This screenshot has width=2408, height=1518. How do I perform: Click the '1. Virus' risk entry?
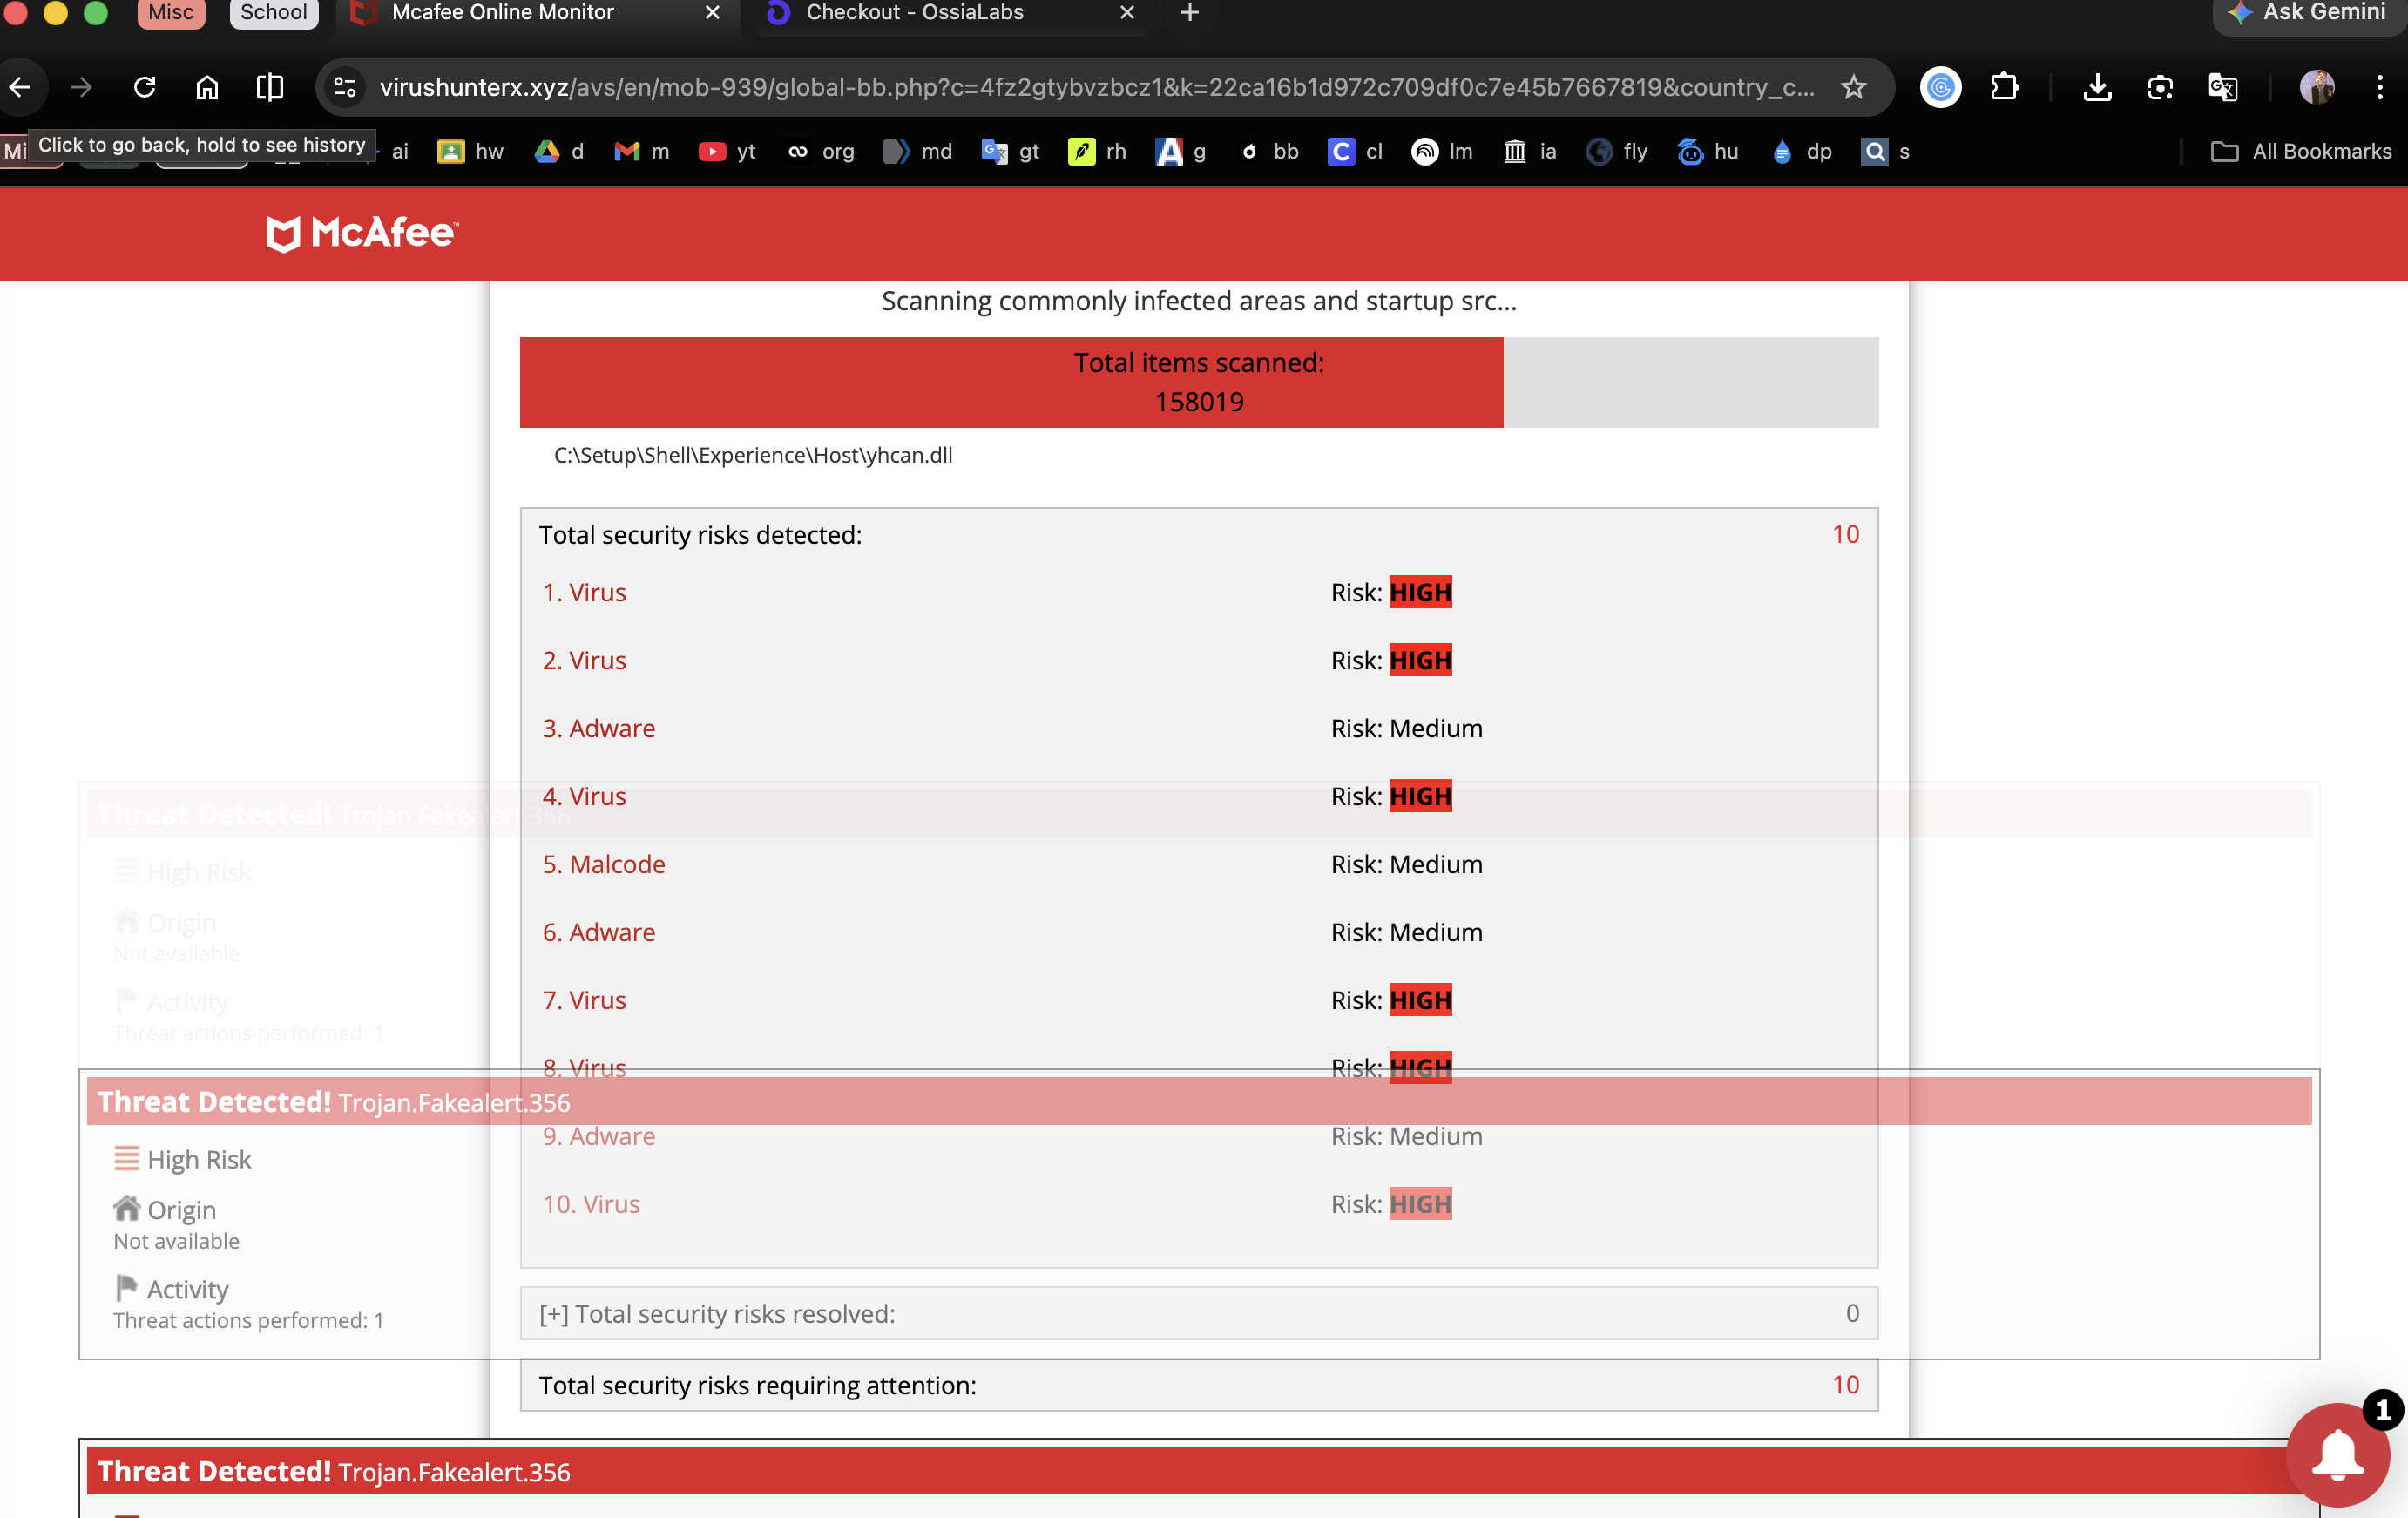click(584, 592)
